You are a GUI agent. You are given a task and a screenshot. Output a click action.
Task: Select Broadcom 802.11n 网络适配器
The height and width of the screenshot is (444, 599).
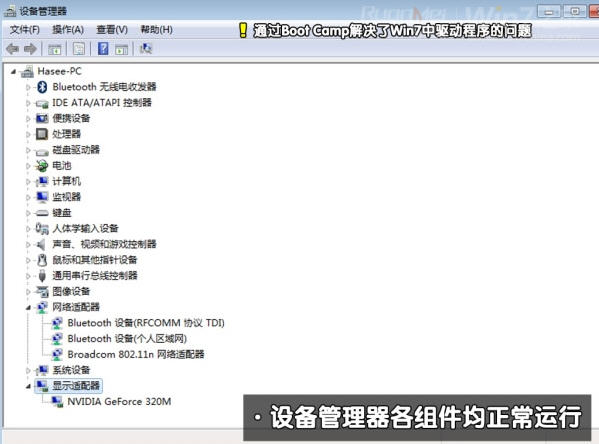(x=136, y=354)
